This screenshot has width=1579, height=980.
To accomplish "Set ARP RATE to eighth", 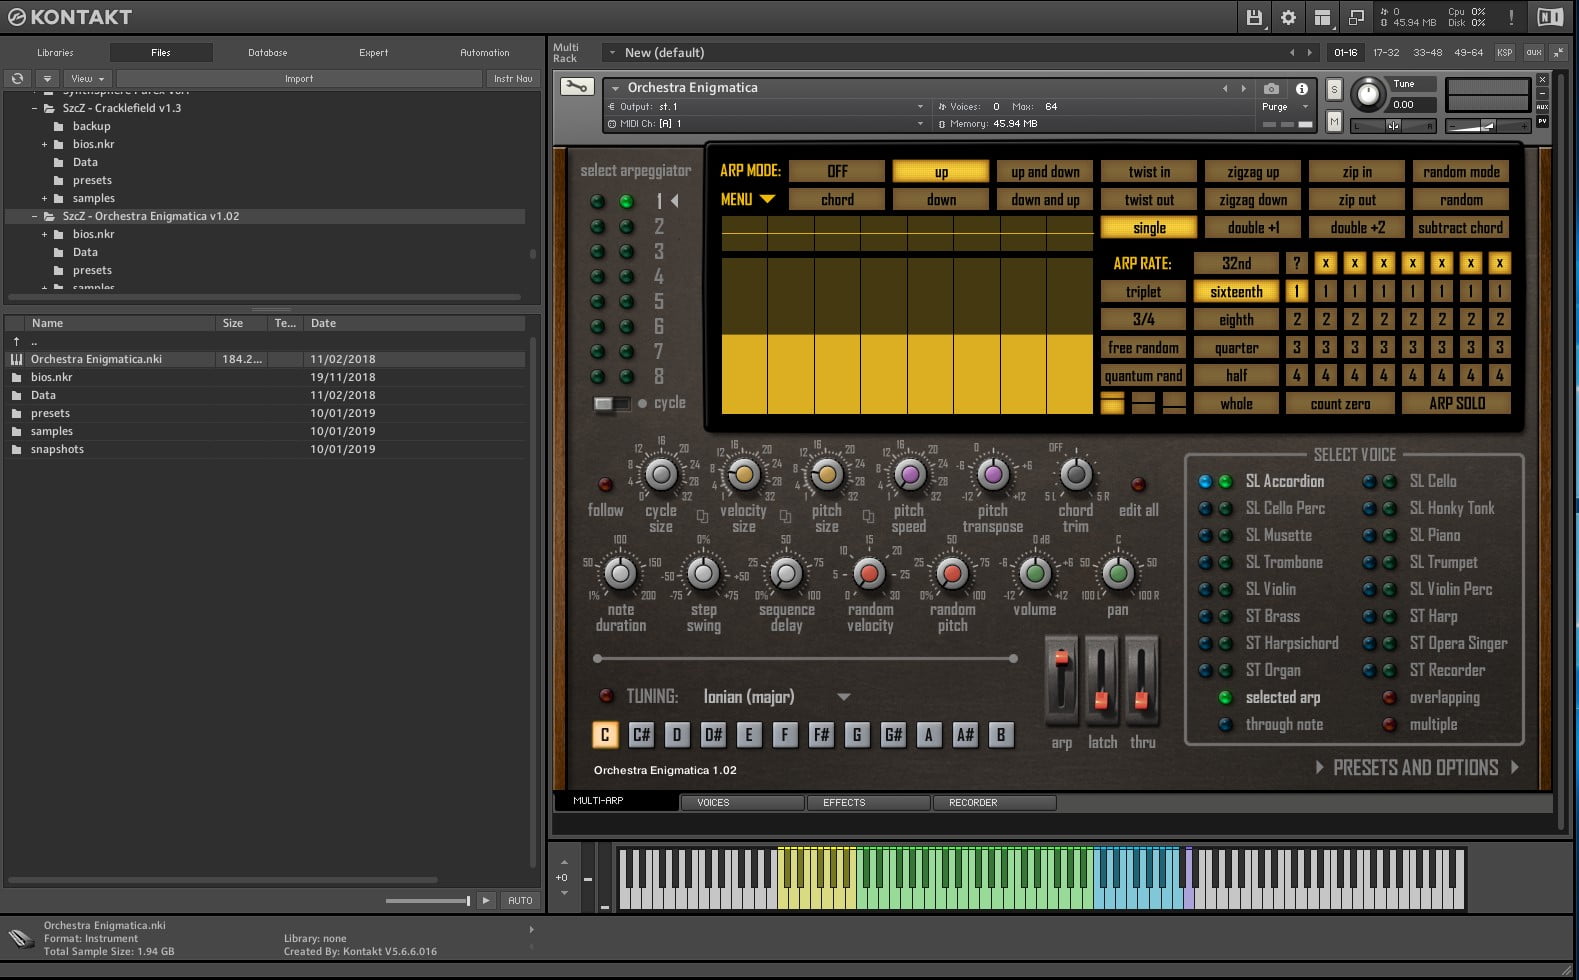I will pyautogui.click(x=1236, y=320).
